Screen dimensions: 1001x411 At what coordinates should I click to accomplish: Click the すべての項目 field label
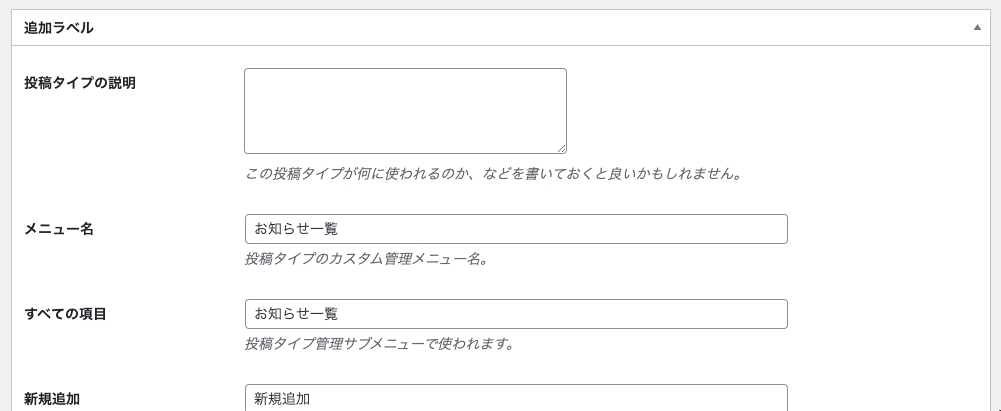tap(65, 314)
